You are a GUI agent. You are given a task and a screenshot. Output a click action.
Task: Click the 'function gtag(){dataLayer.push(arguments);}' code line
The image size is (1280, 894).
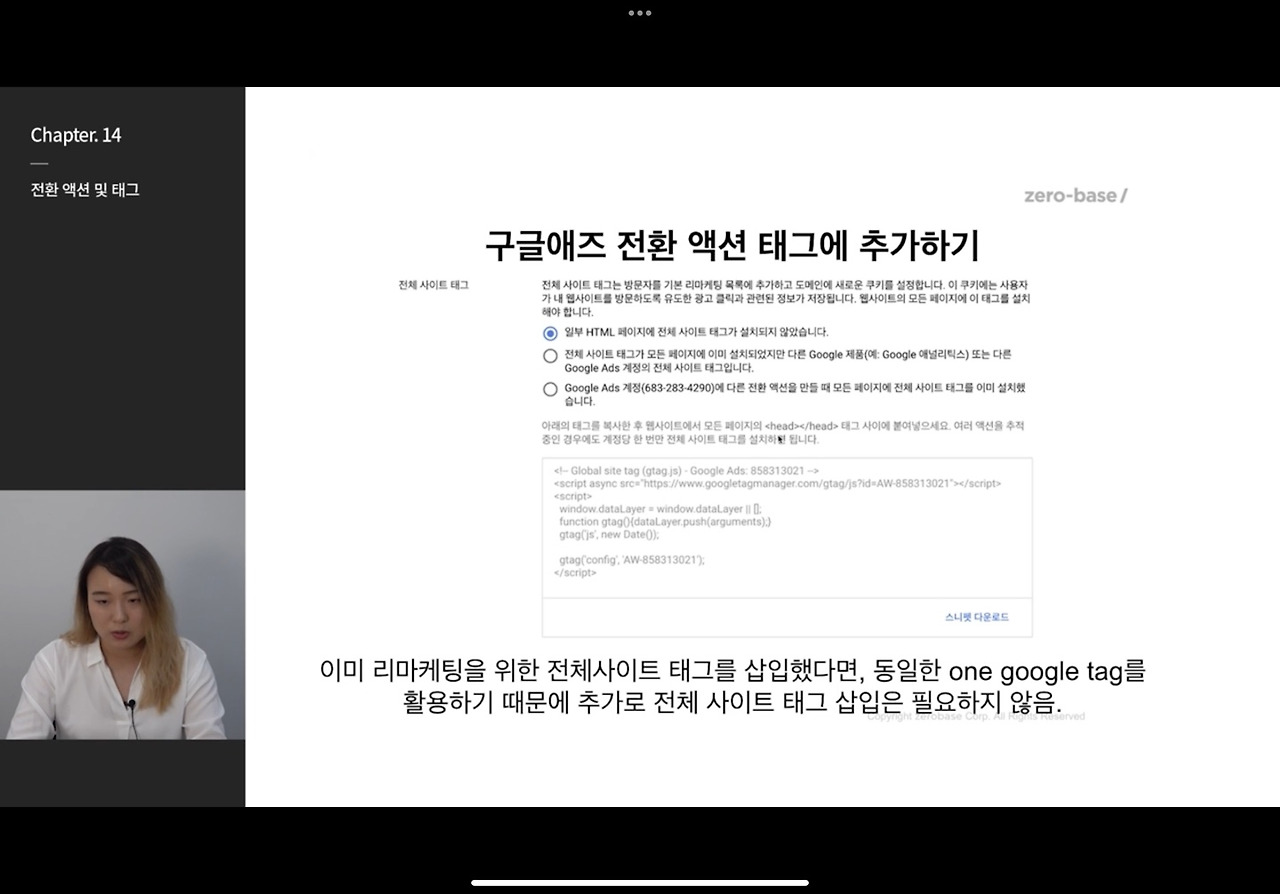pos(665,522)
